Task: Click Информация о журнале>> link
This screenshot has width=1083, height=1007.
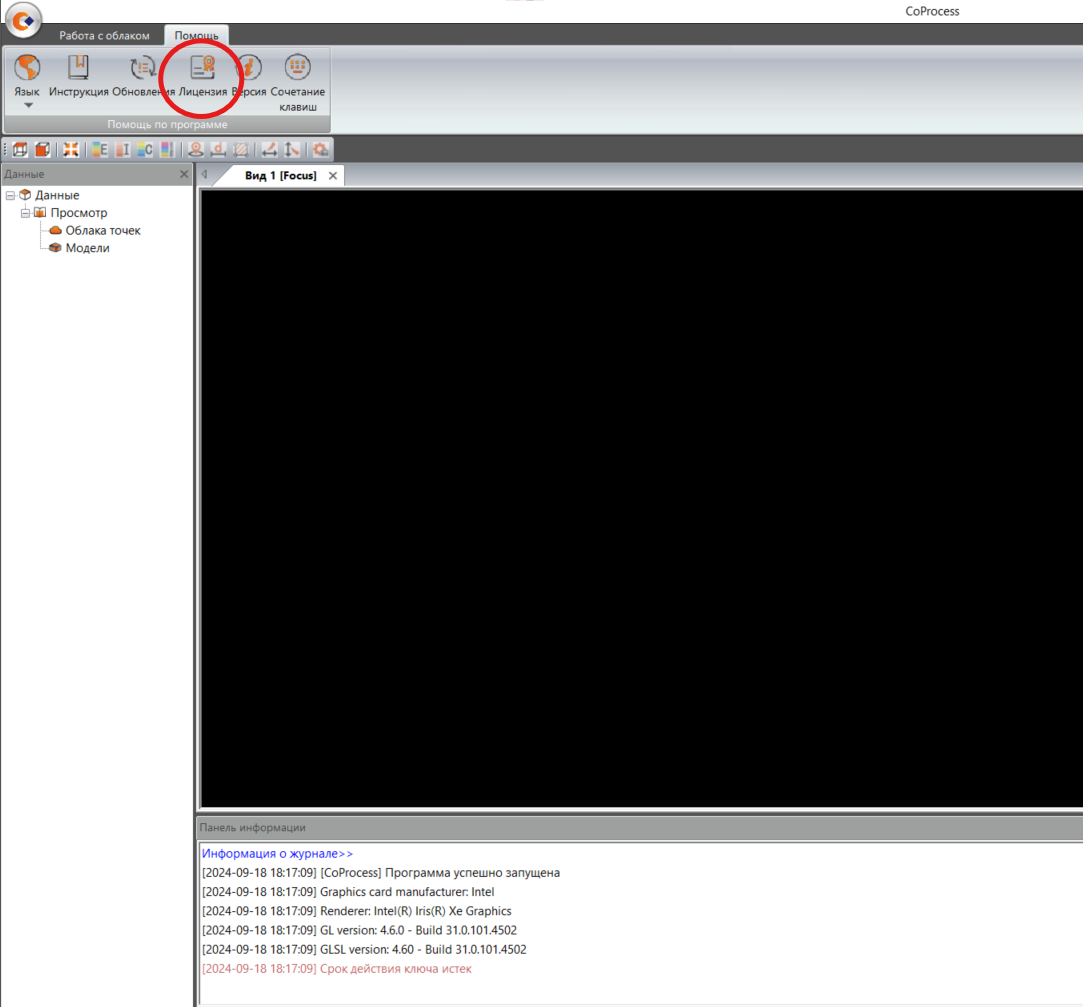Action: point(277,854)
